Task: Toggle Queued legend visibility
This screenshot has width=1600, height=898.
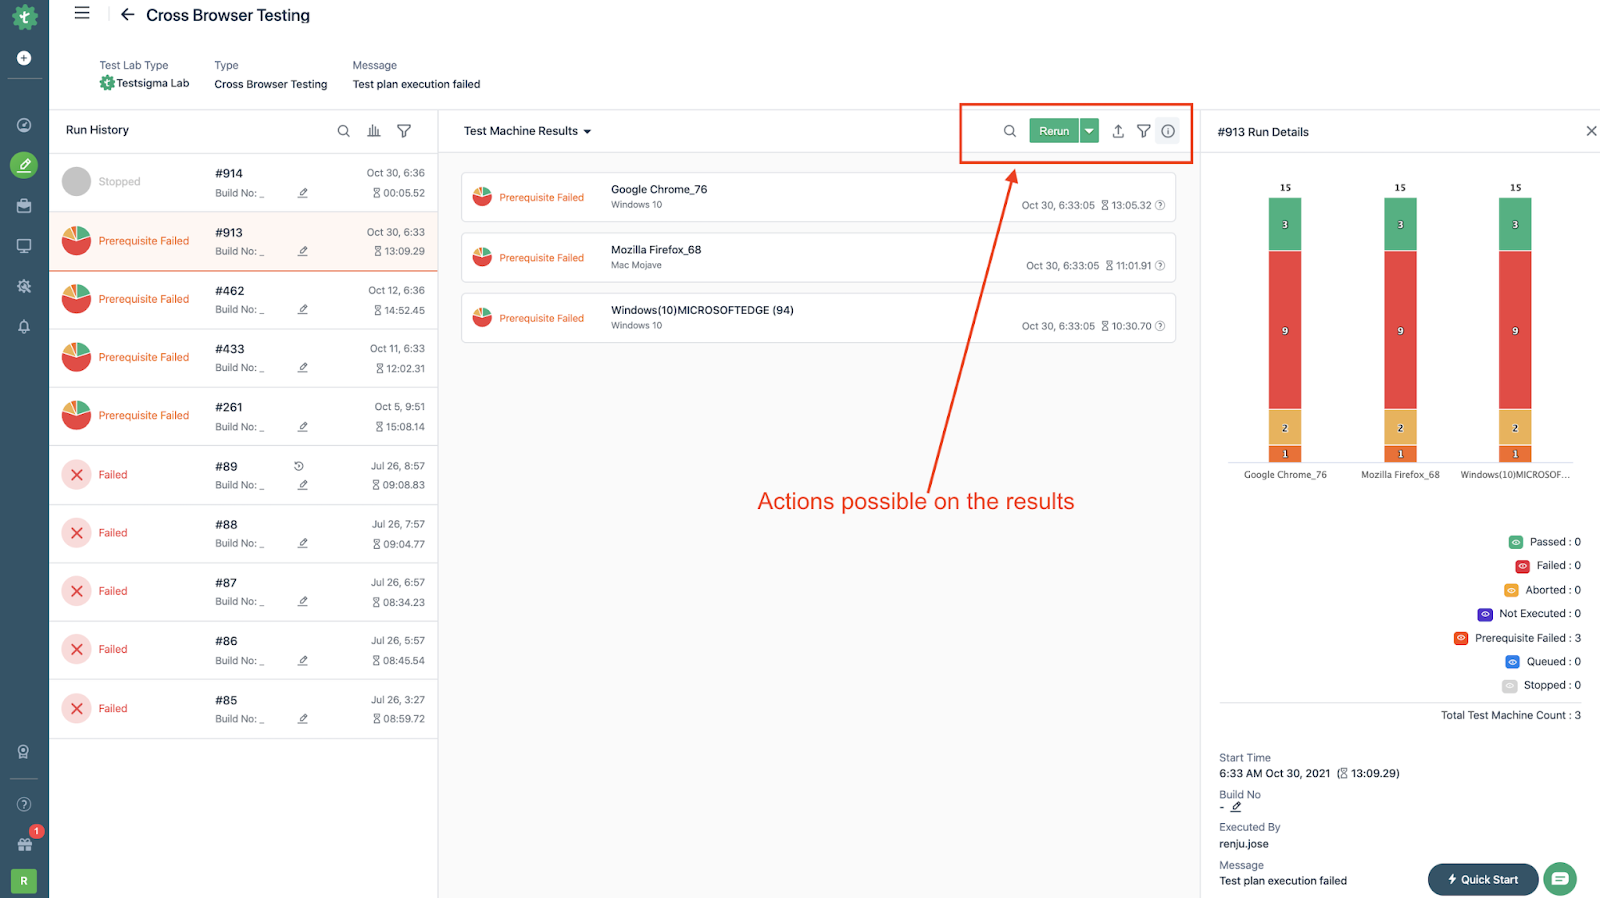Action: [x=1512, y=662]
